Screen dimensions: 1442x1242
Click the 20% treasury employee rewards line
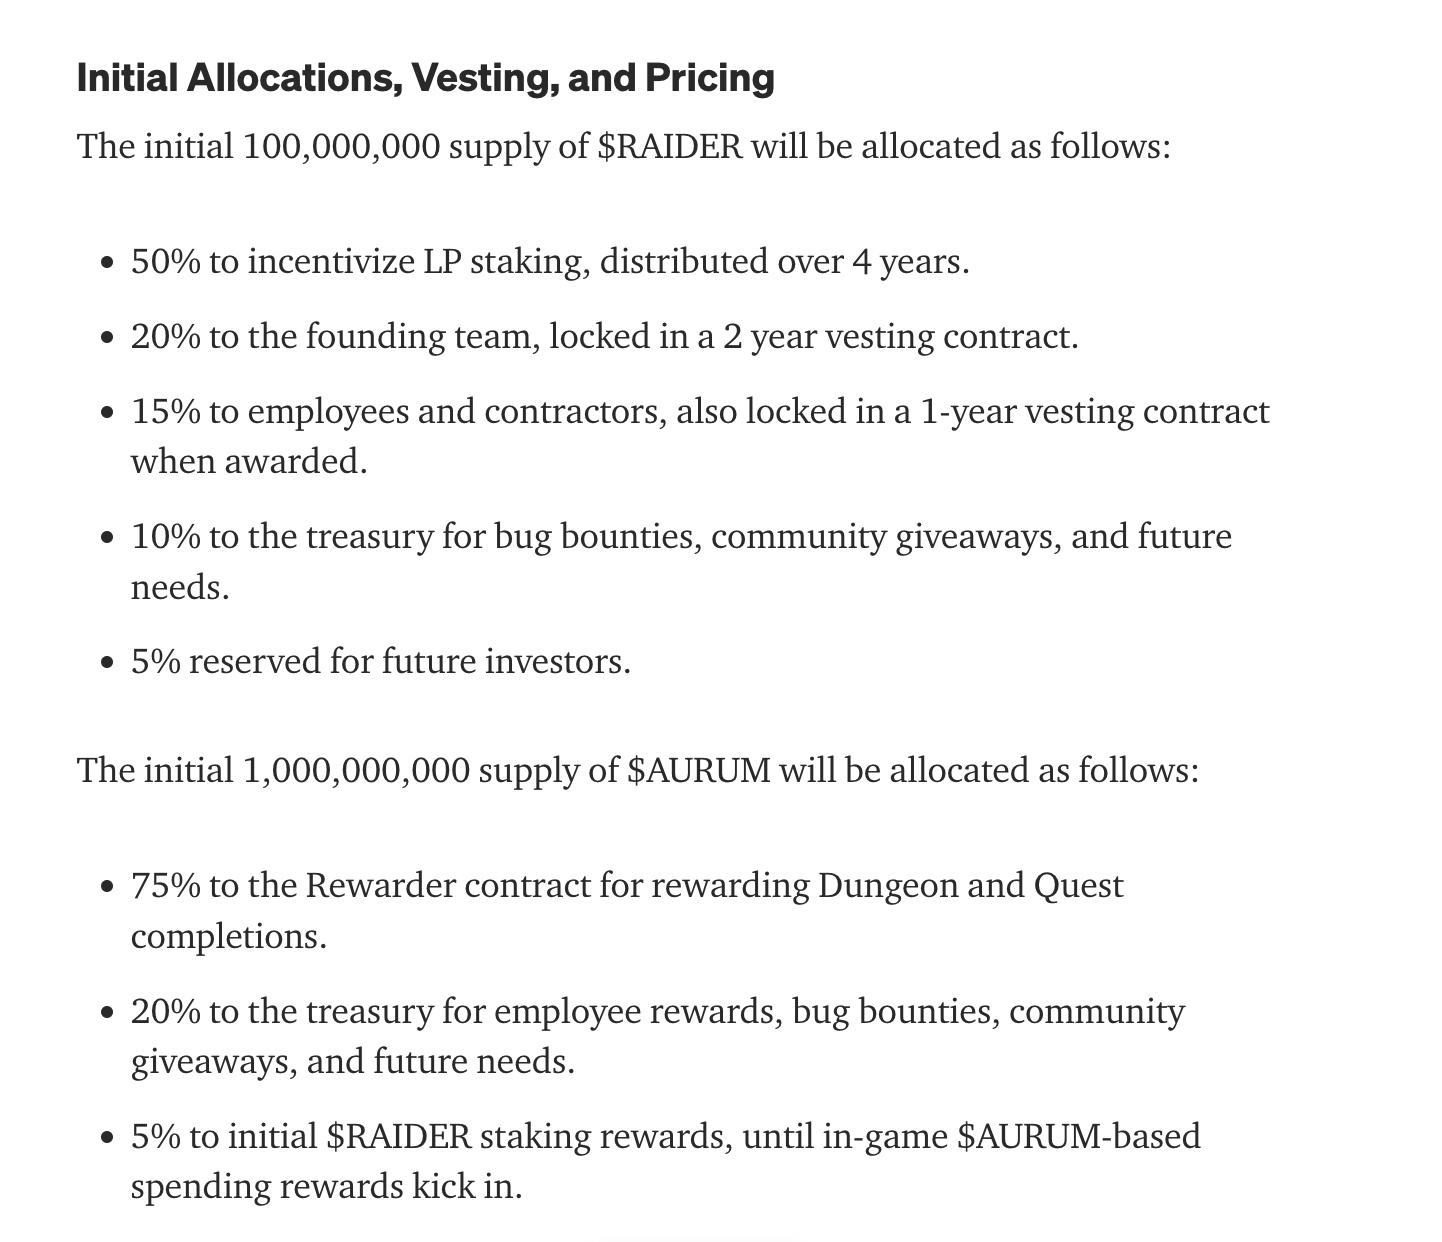[x=658, y=1012]
